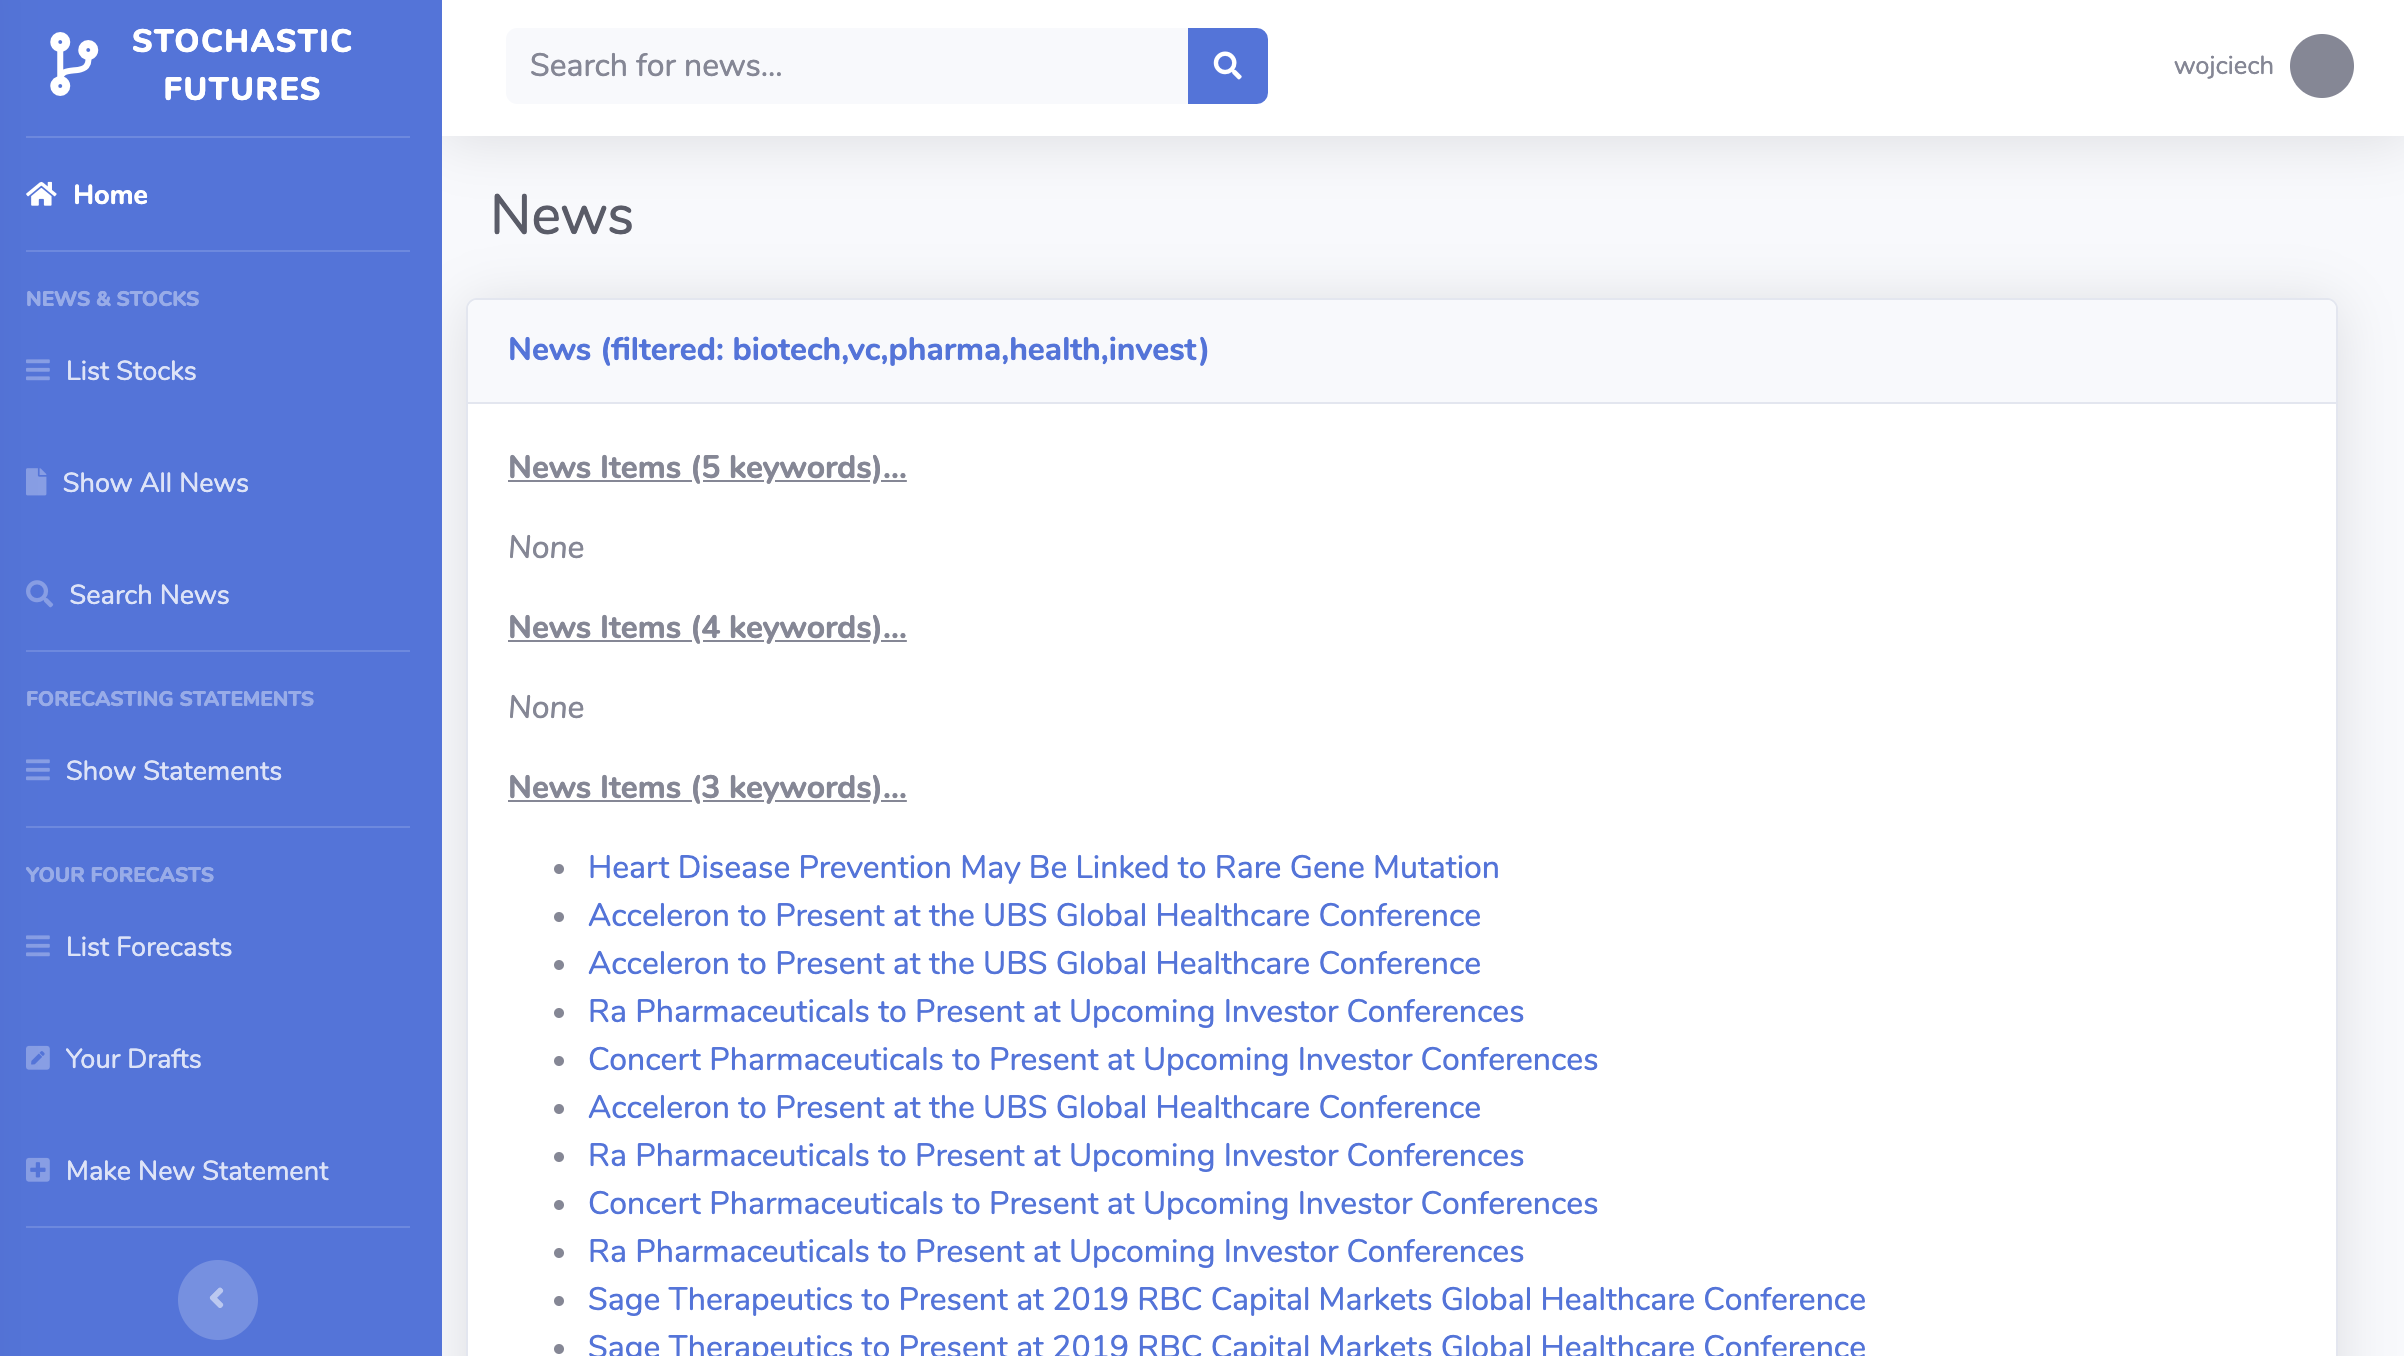Click the List Forecasts list icon
This screenshot has width=2404, height=1356.
38,946
